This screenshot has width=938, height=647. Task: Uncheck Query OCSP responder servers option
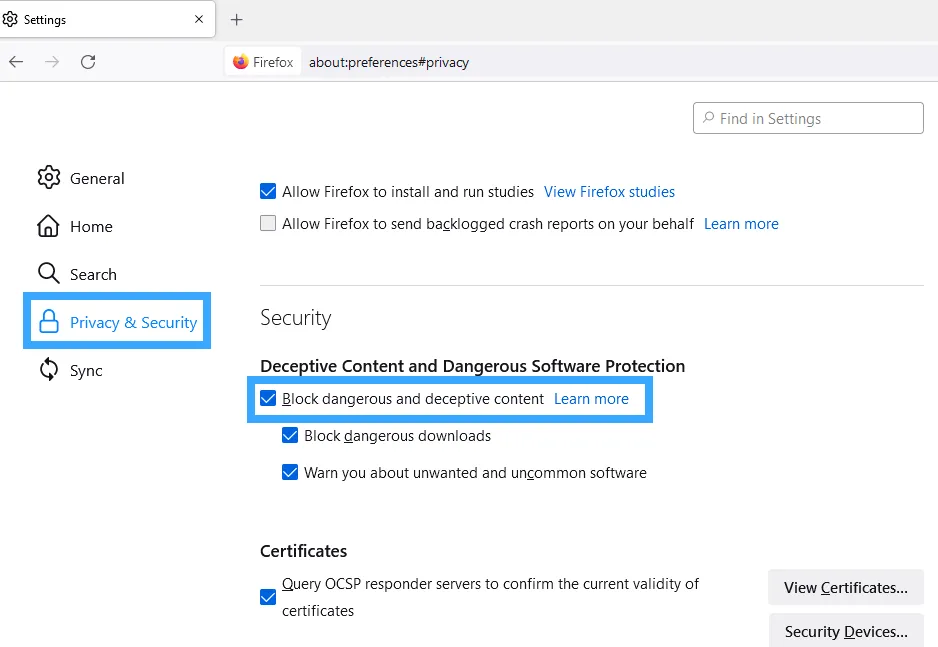coord(268,597)
